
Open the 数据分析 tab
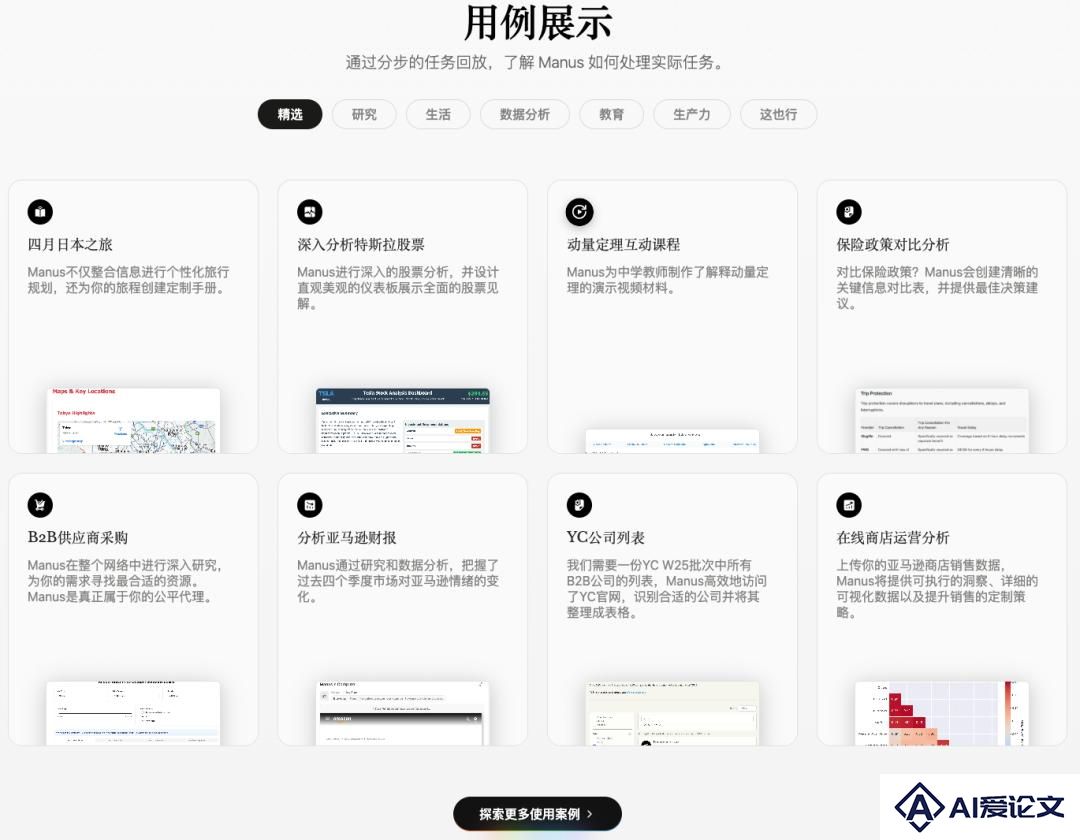pos(525,114)
